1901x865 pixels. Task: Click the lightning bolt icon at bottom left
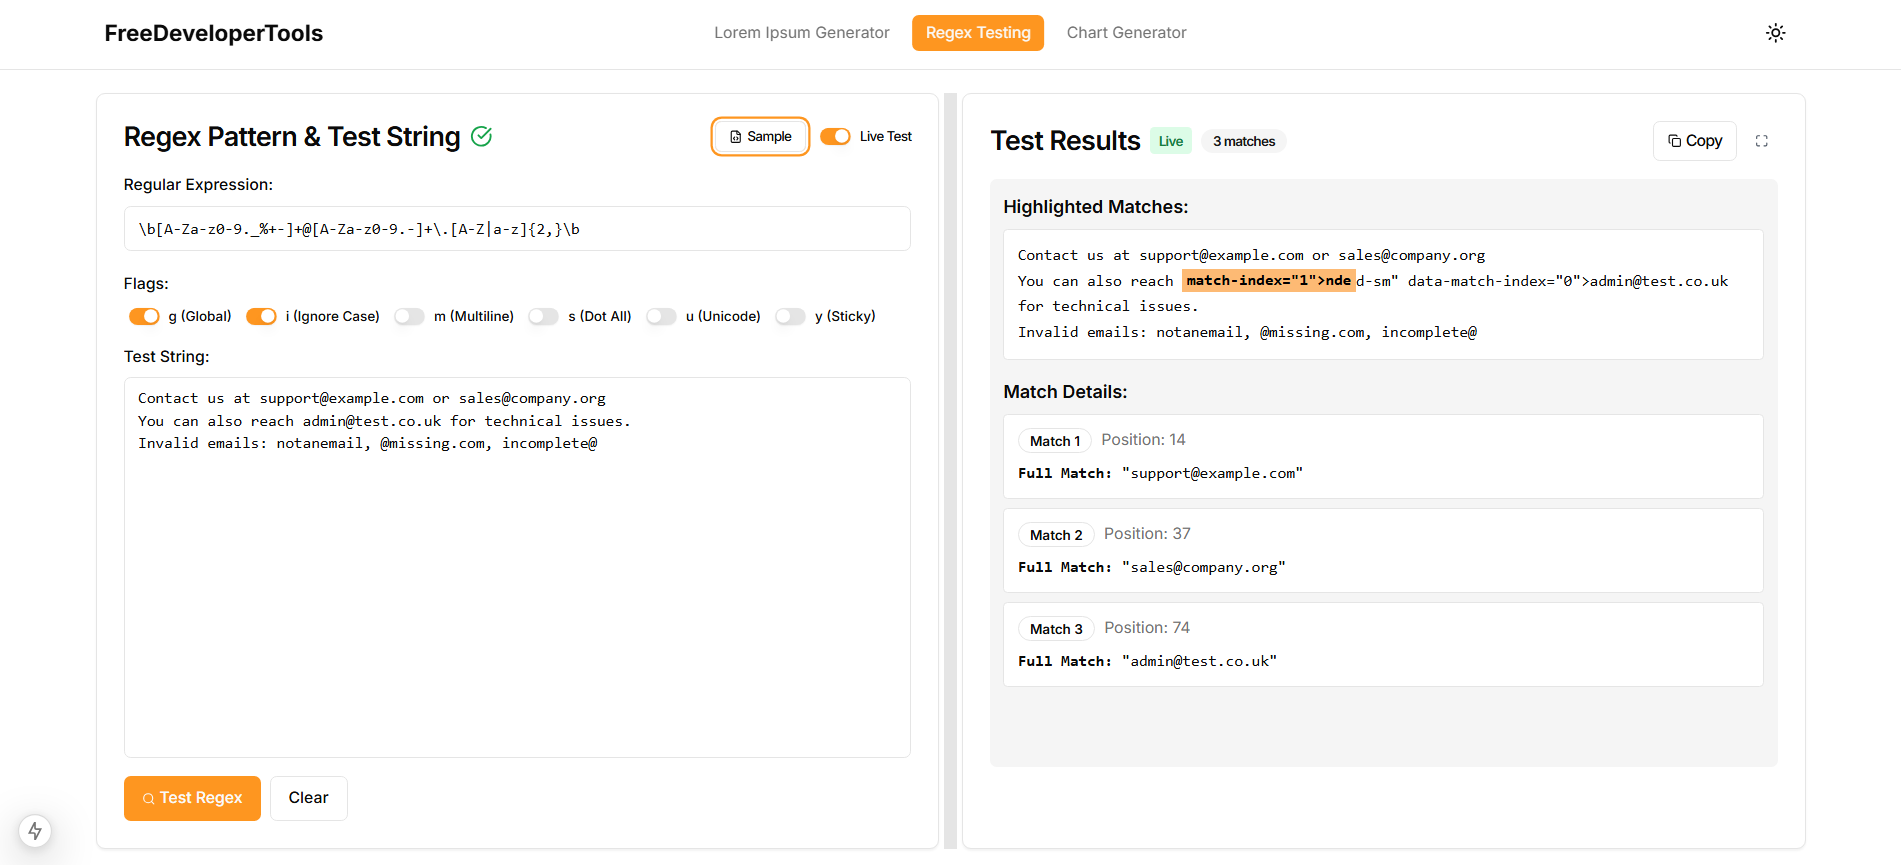tap(35, 831)
